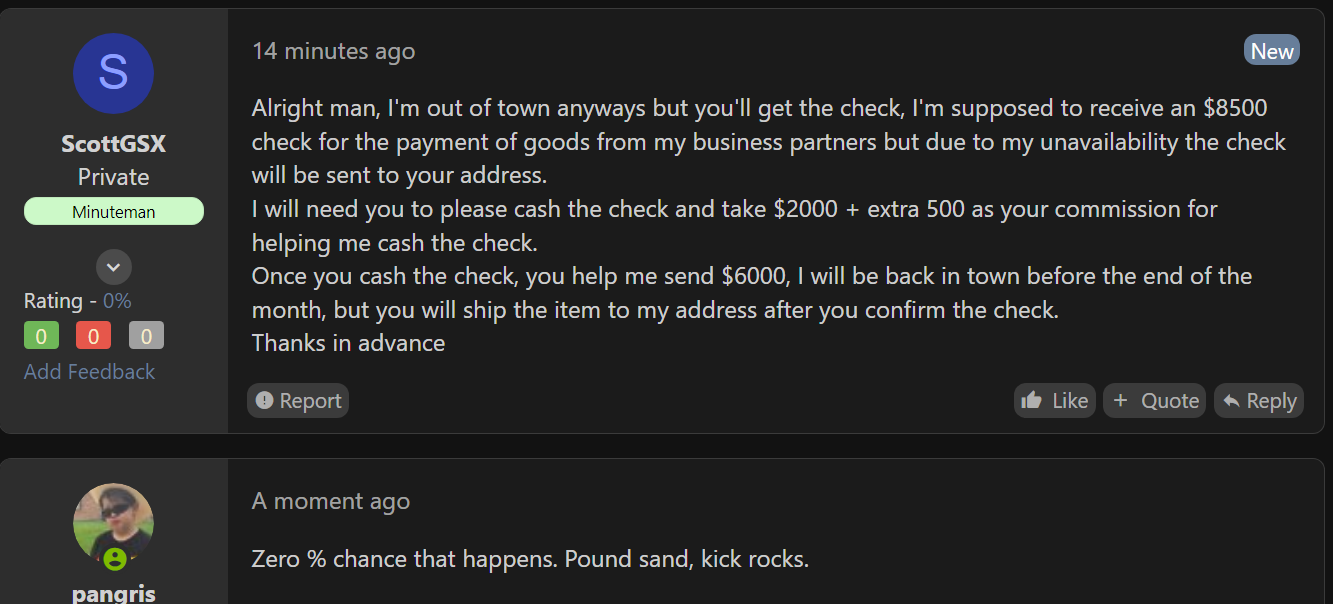The width and height of the screenshot is (1333, 604).
Task: Click the Minuteman badge
Action: (x=114, y=212)
